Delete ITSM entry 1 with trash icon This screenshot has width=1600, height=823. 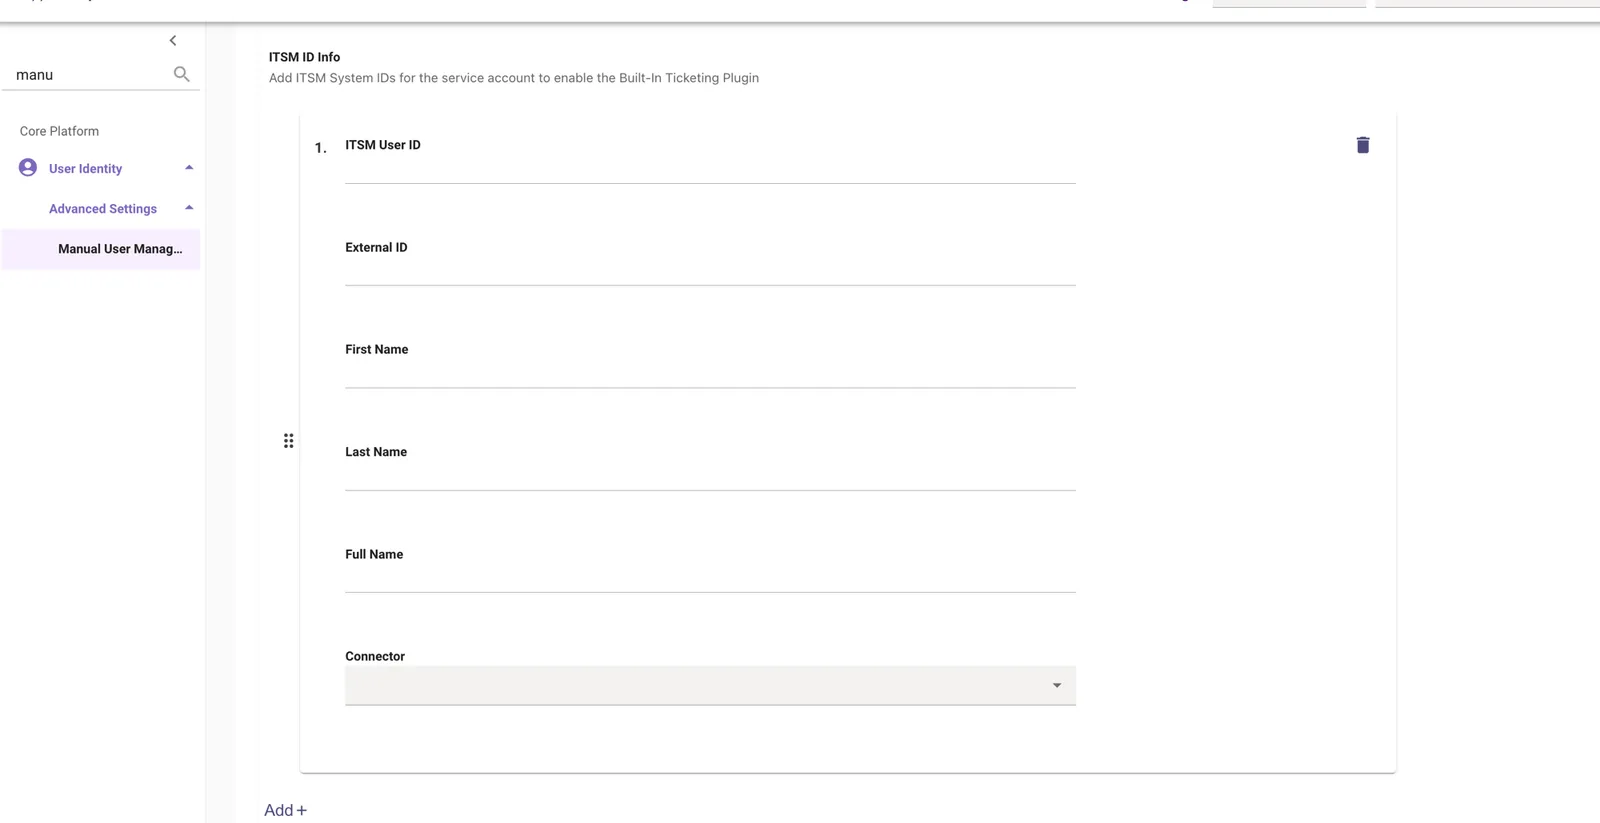1362,145
